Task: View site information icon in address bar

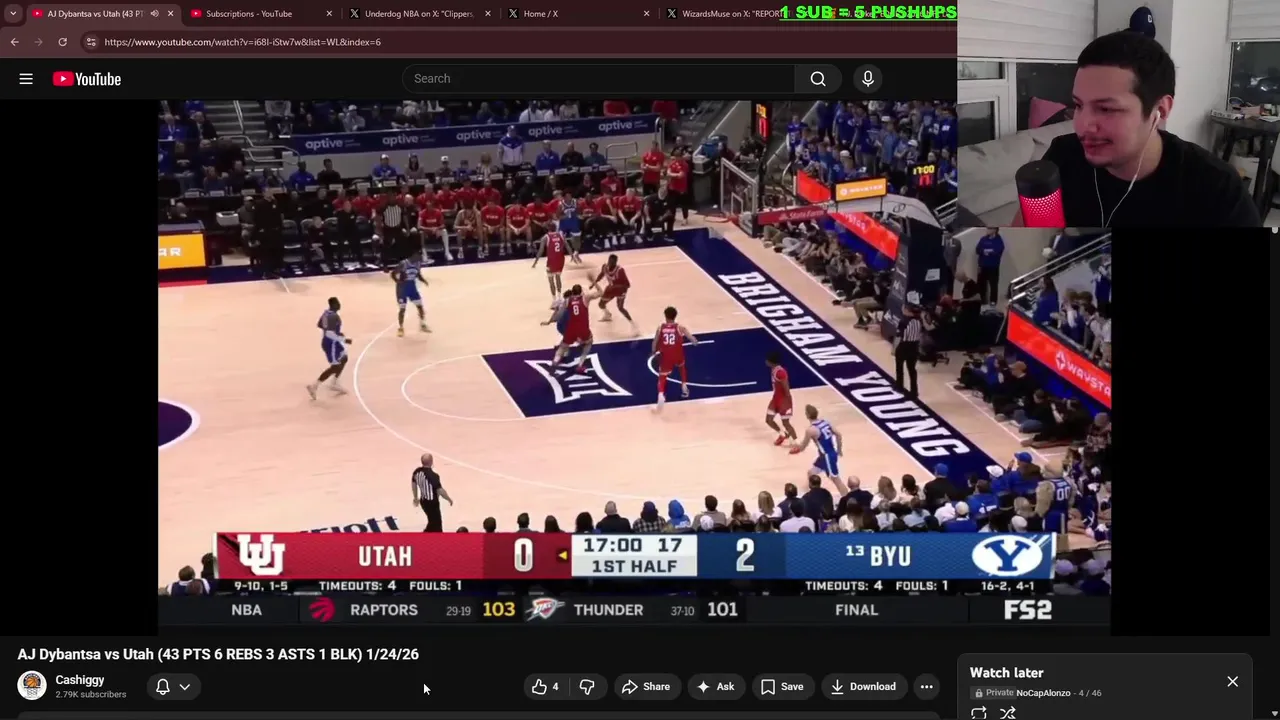Action: (x=91, y=42)
